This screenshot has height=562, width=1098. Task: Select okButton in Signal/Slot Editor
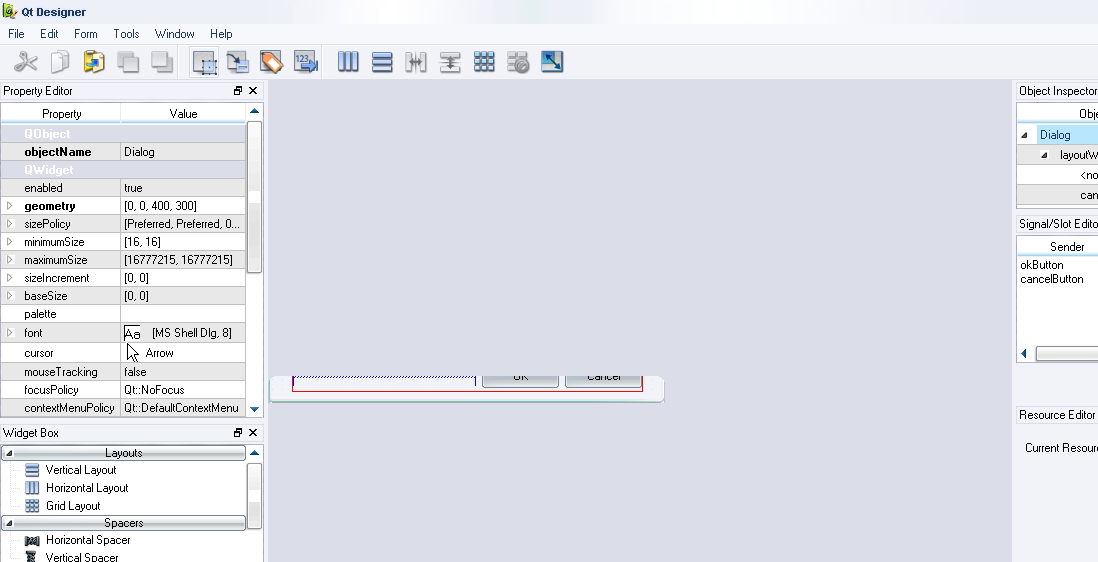[x=1041, y=265]
